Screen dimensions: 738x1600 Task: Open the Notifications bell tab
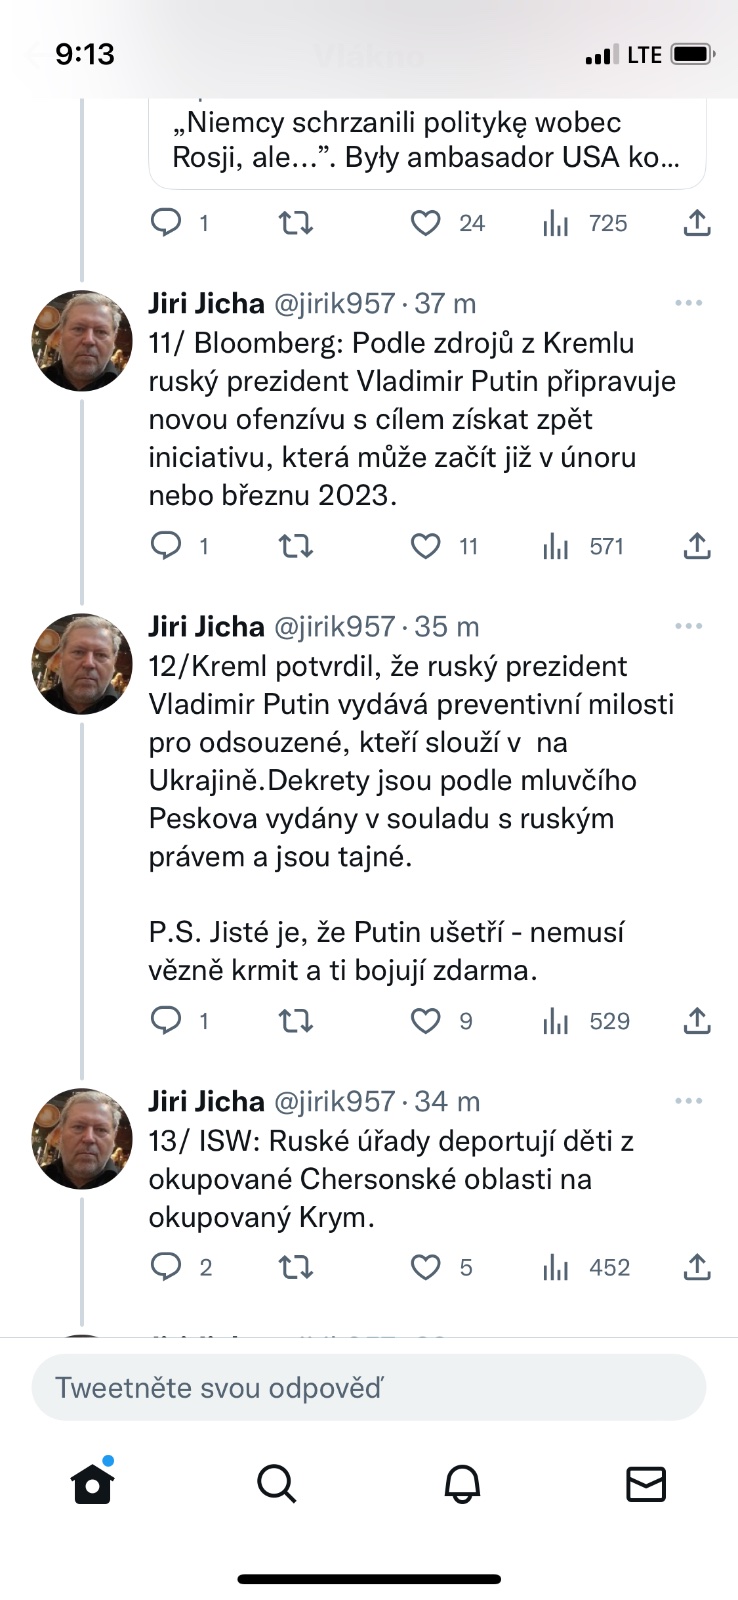point(462,1484)
